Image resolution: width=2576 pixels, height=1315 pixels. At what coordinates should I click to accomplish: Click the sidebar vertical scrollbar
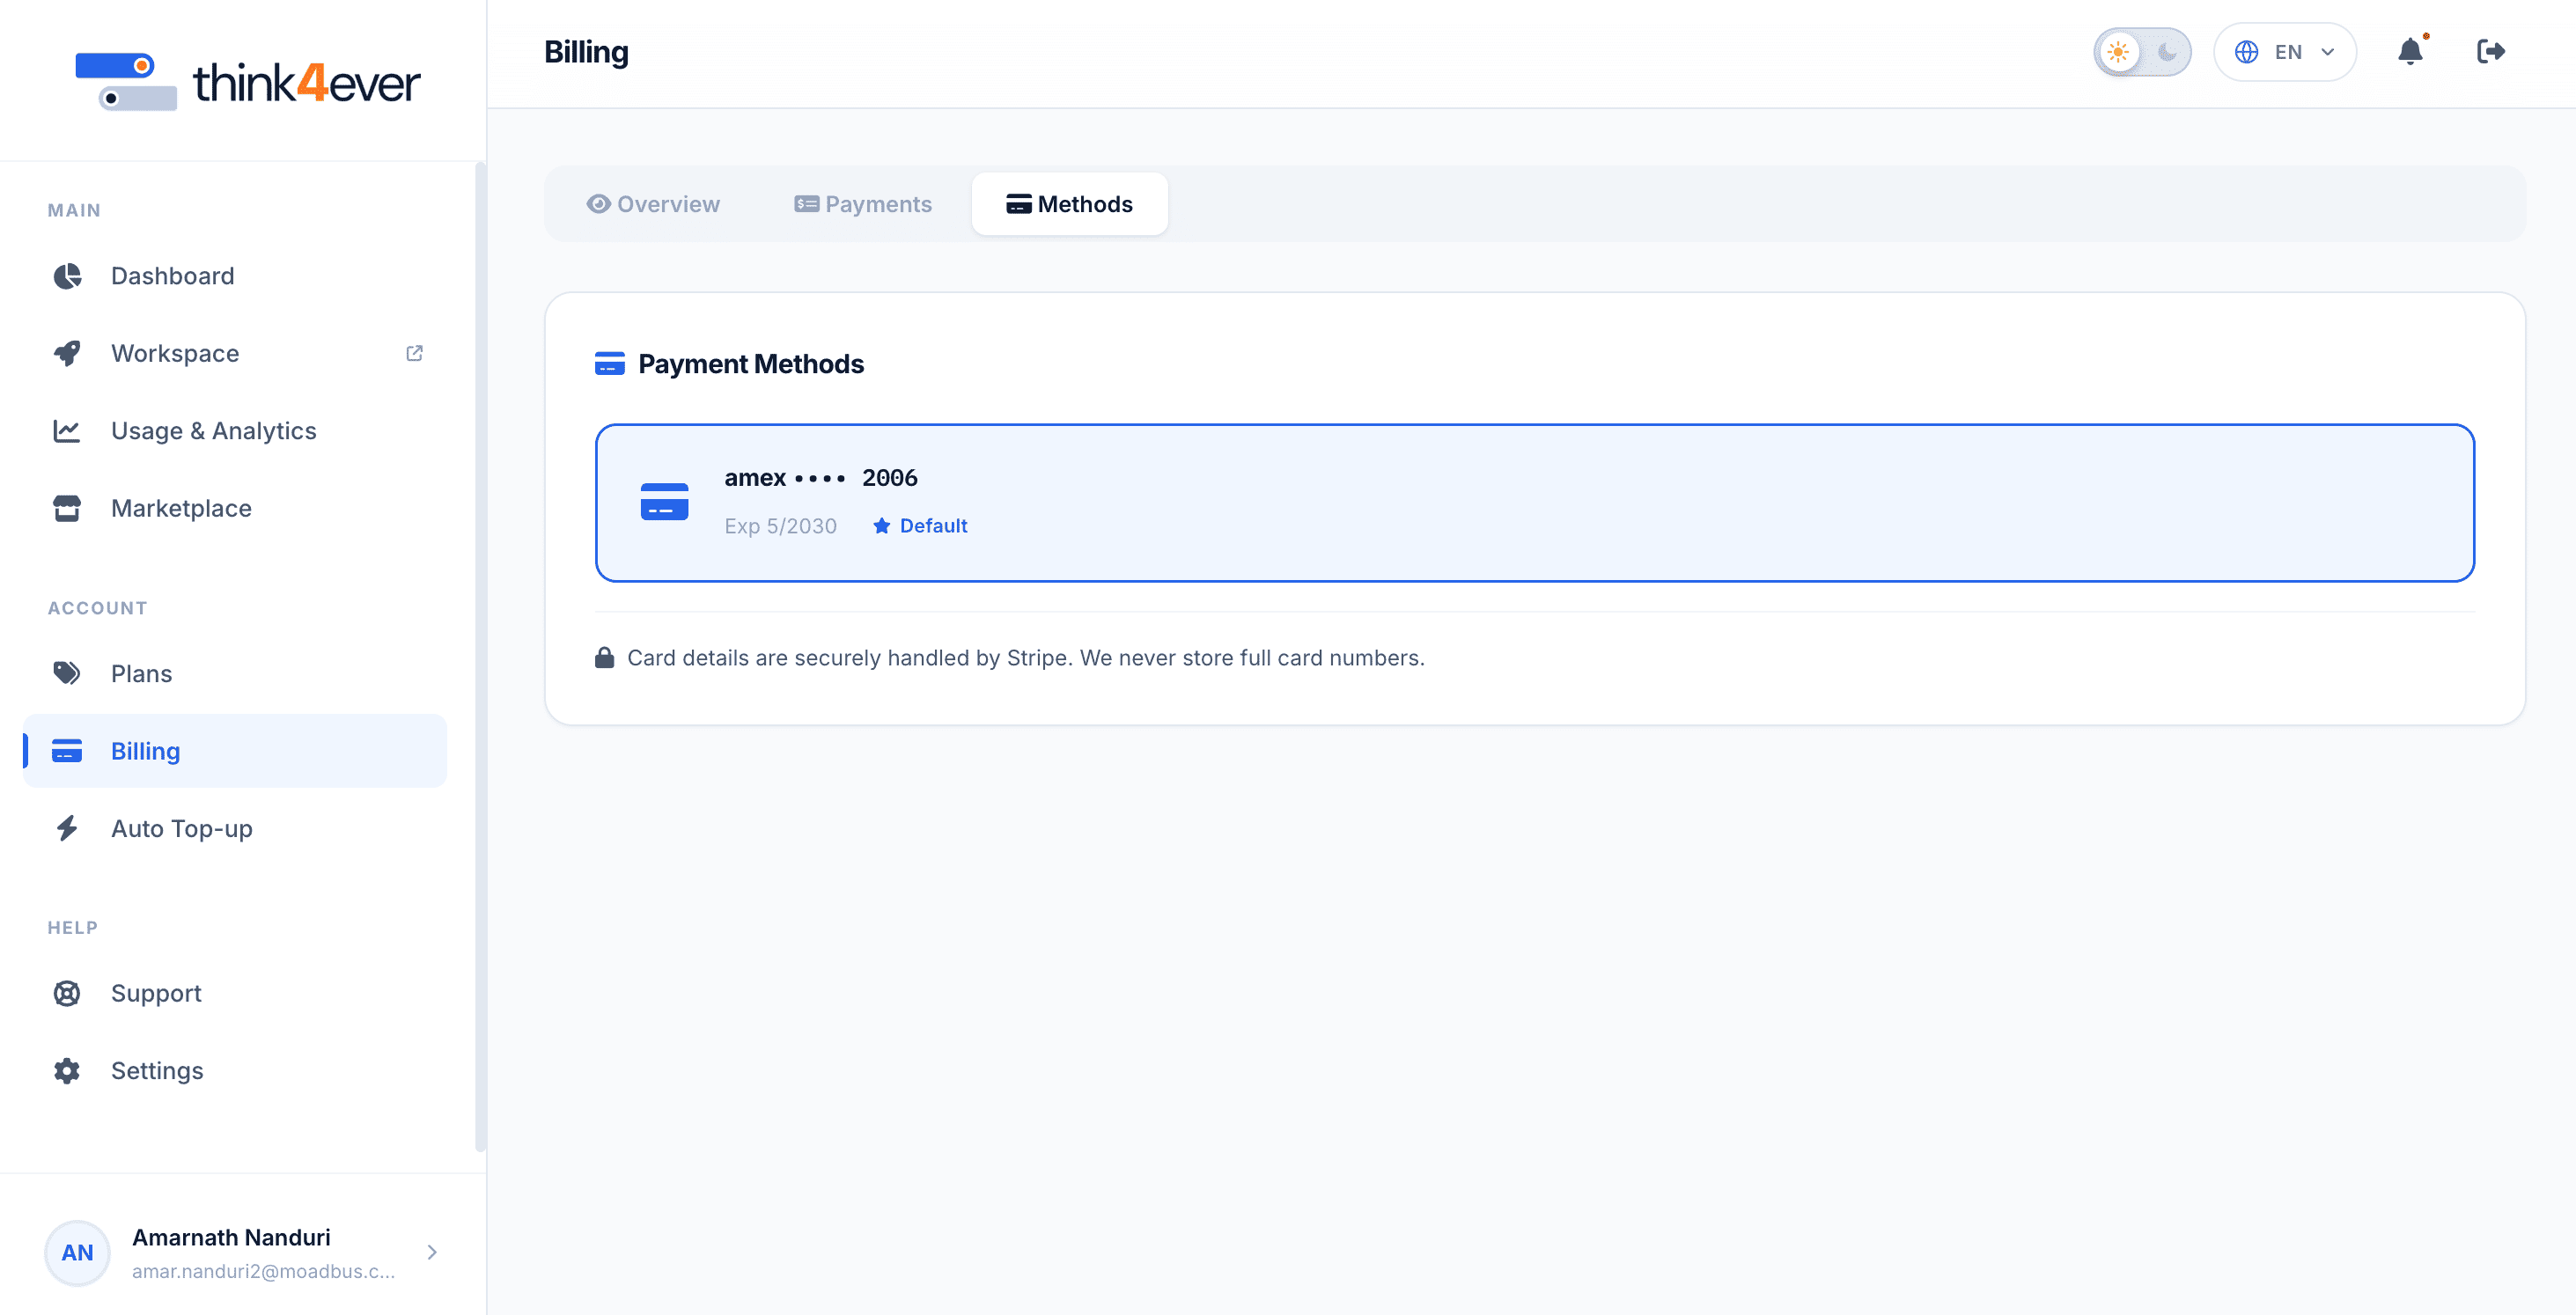480,657
